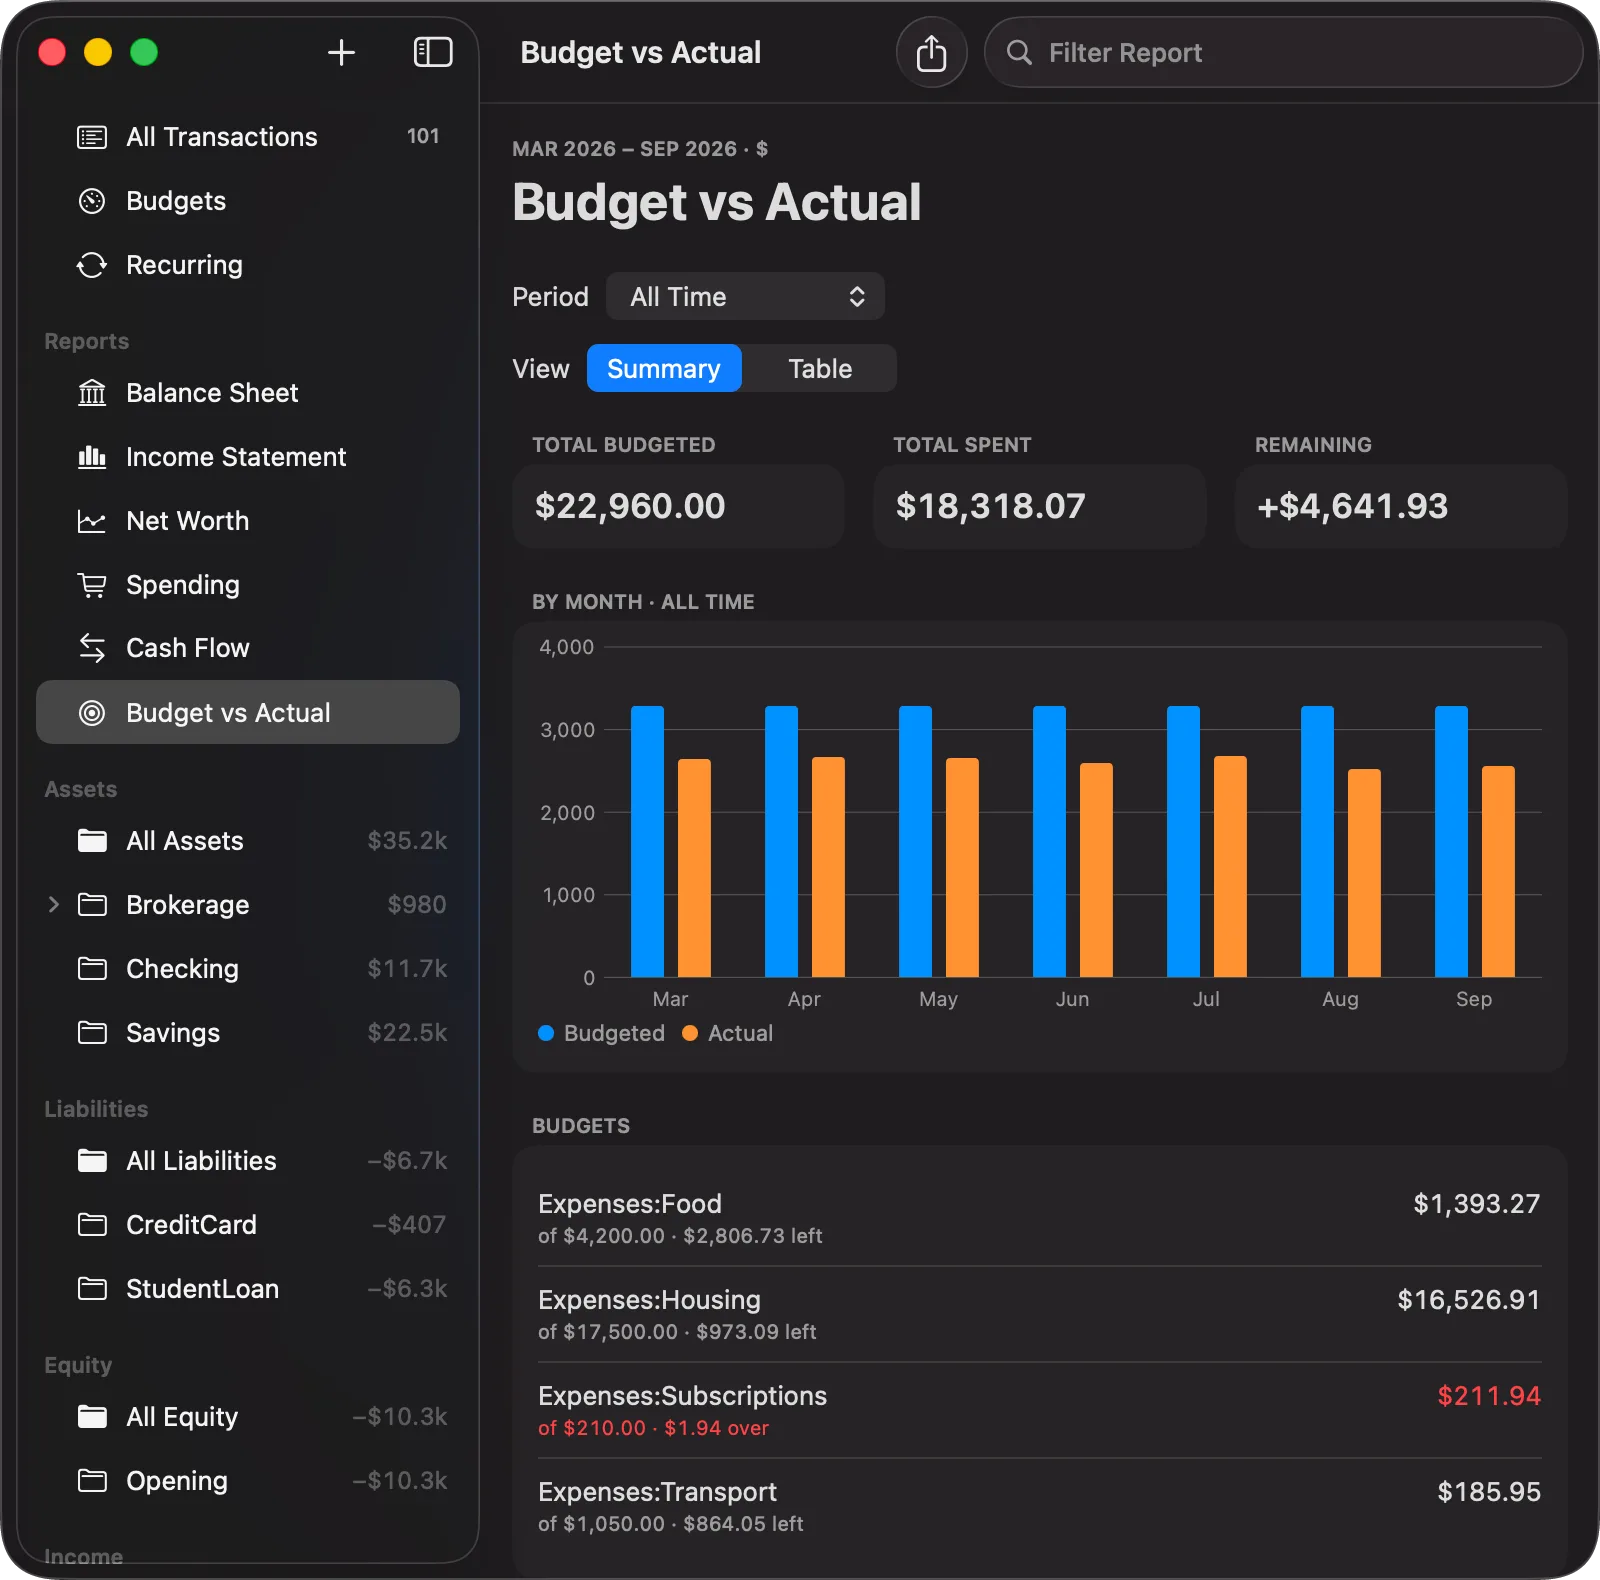Click the orange Sep actual bar
Image resolution: width=1600 pixels, height=1580 pixels.
pyautogui.click(x=1498, y=872)
